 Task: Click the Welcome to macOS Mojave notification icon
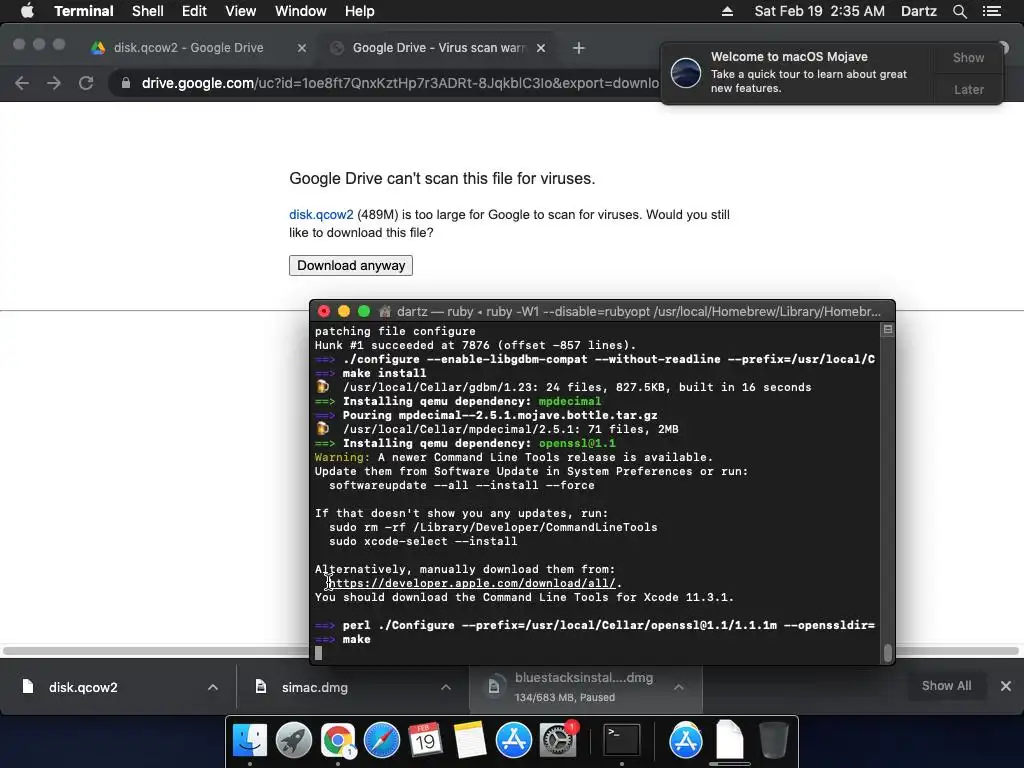pyautogui.click(x=686, y=72)
